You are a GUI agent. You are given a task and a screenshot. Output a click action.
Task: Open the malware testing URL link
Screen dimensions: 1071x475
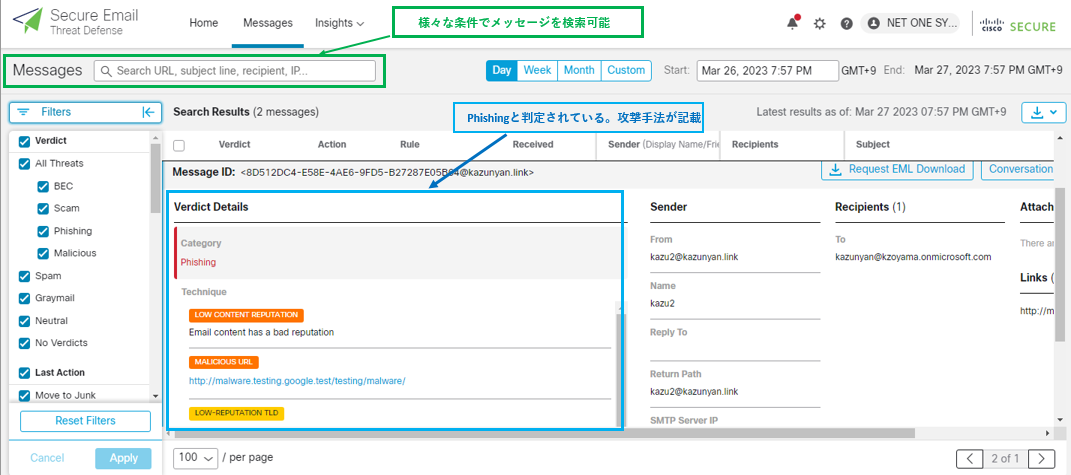pos(297,381)
